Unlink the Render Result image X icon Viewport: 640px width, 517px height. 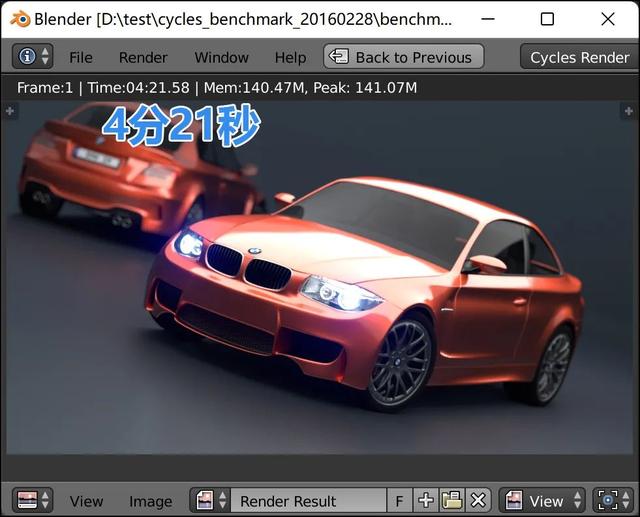(478, 500)
